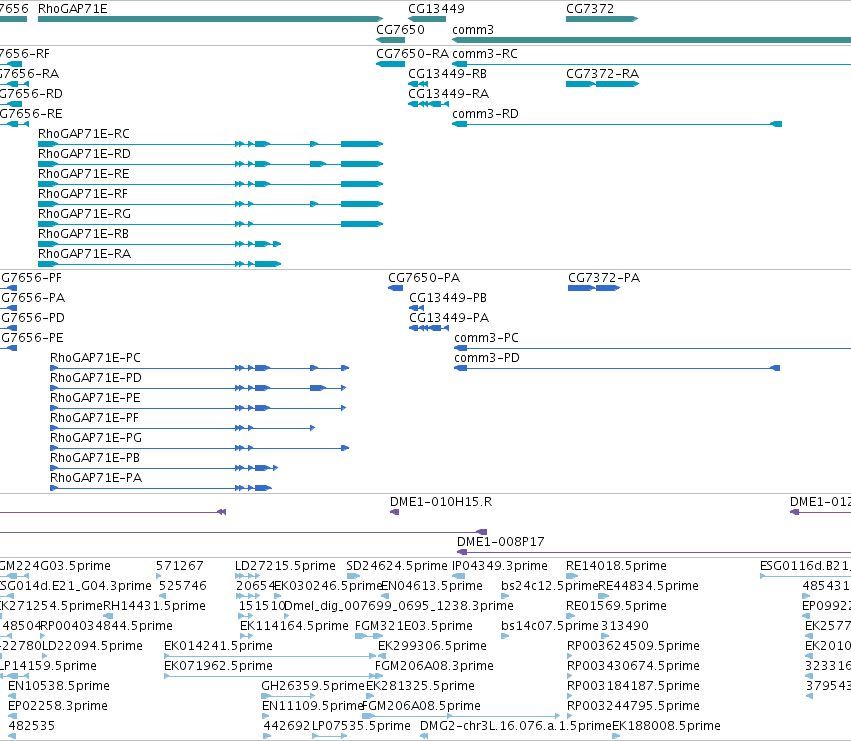
Task: Select EST FGM321E03.5prime label
Action: (414, 626)
